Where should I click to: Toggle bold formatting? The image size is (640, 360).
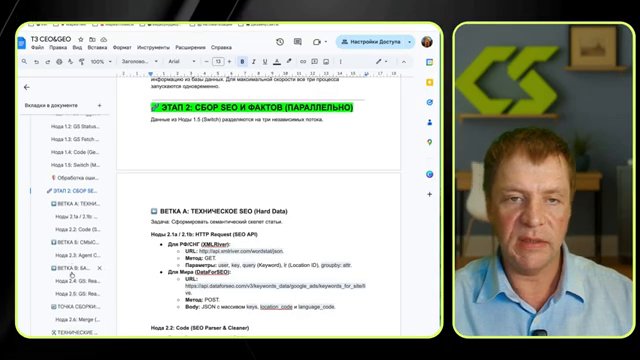[x=242, y=62]
